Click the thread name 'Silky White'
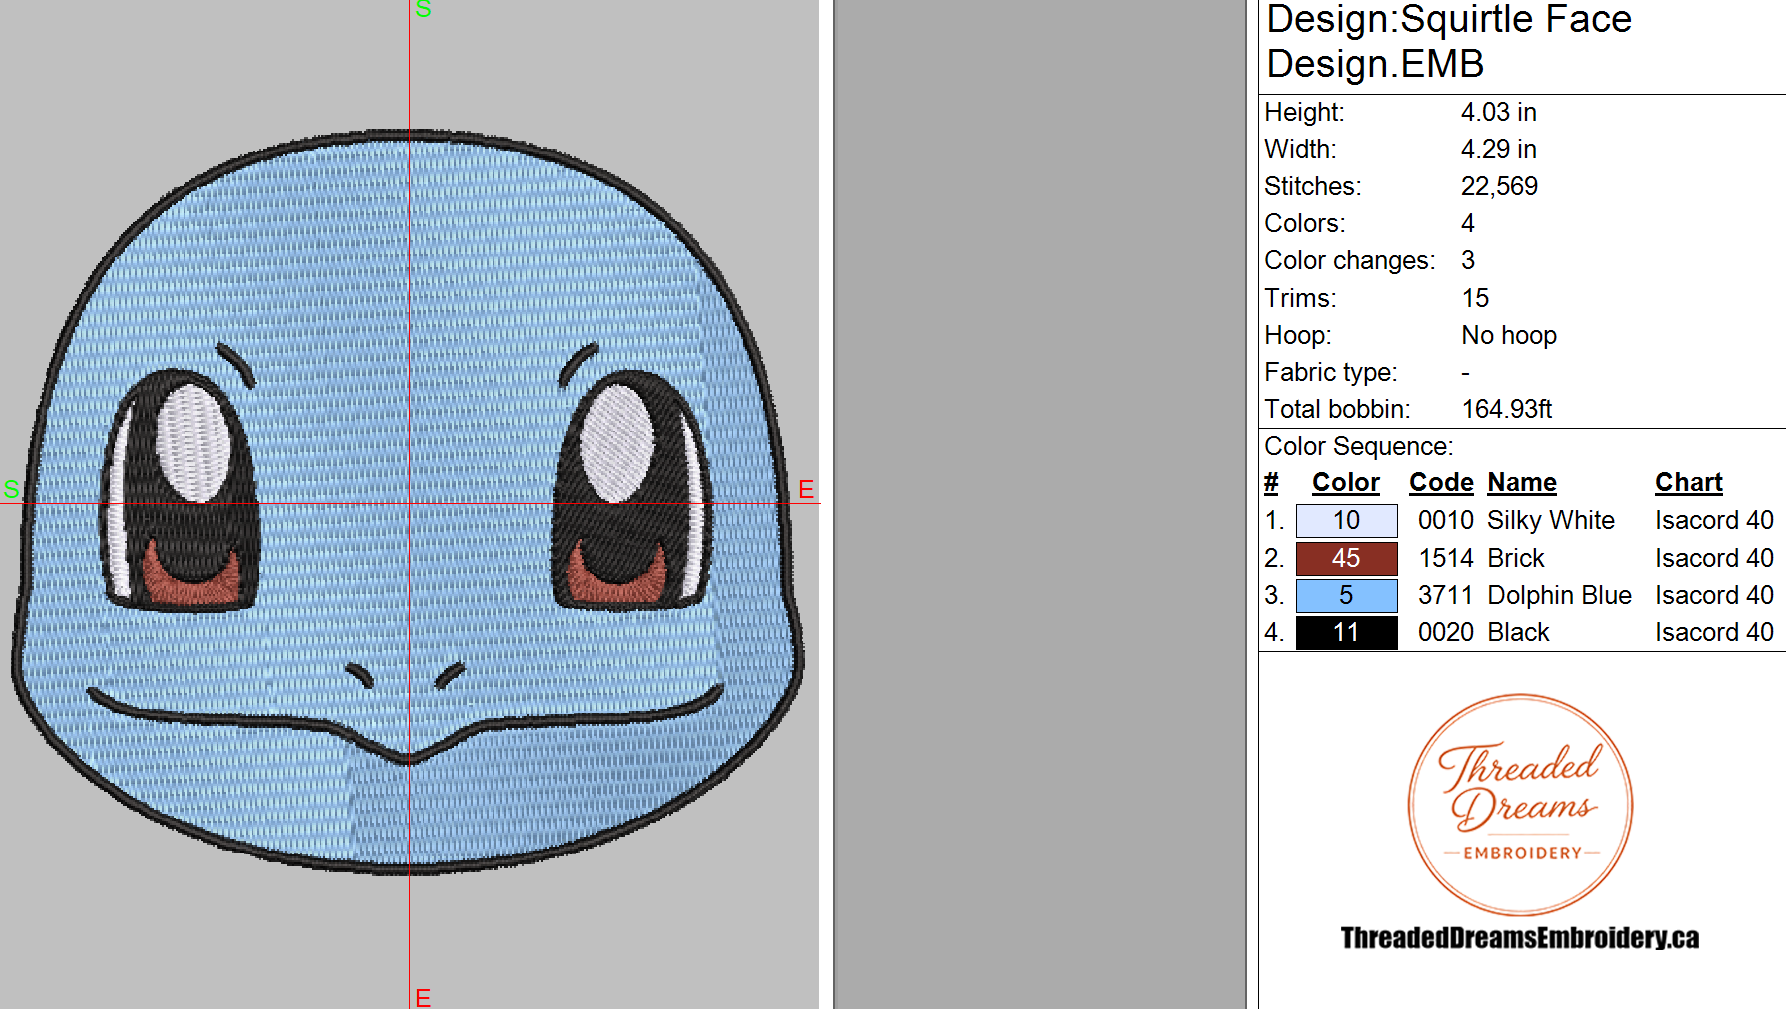The image size is (1786, 1009). 1551,521
